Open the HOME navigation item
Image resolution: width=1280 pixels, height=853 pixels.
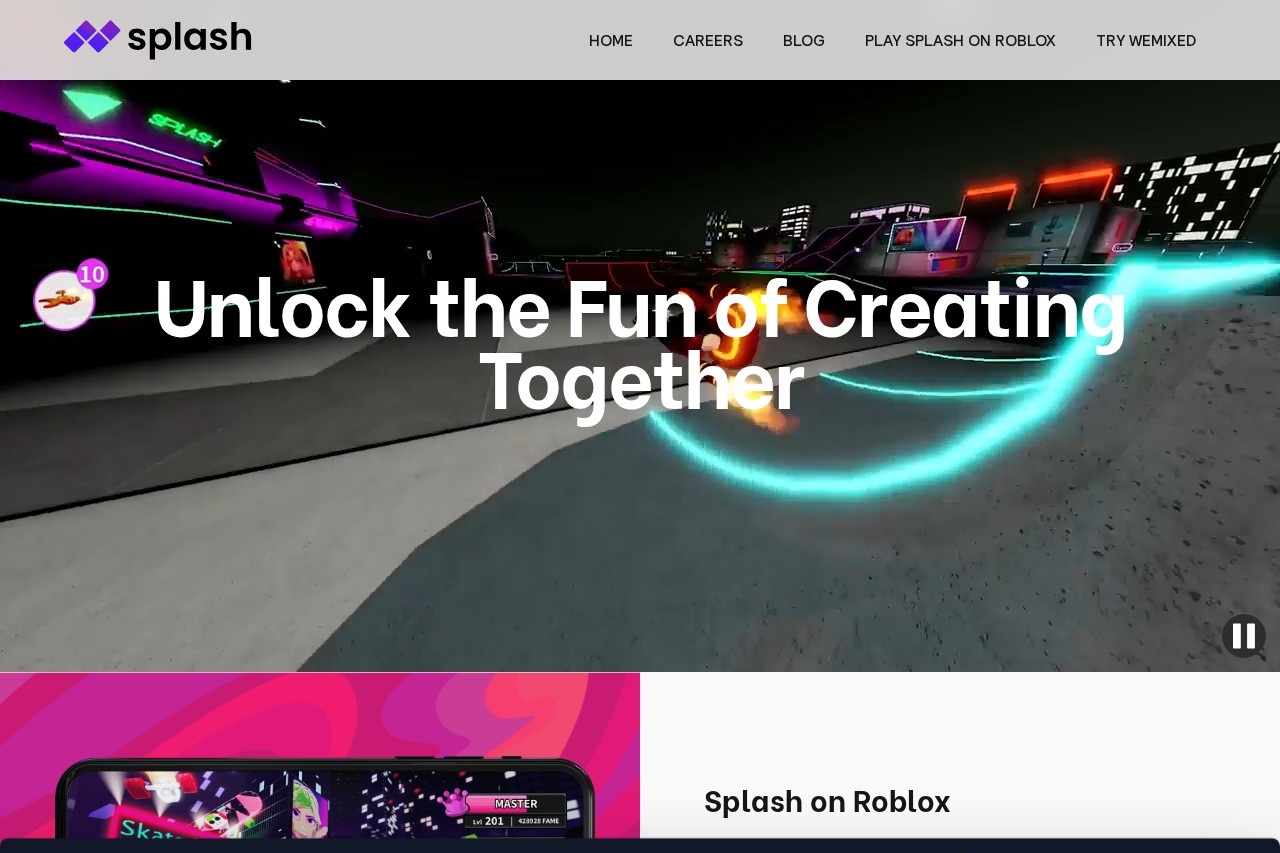(611, 40)
